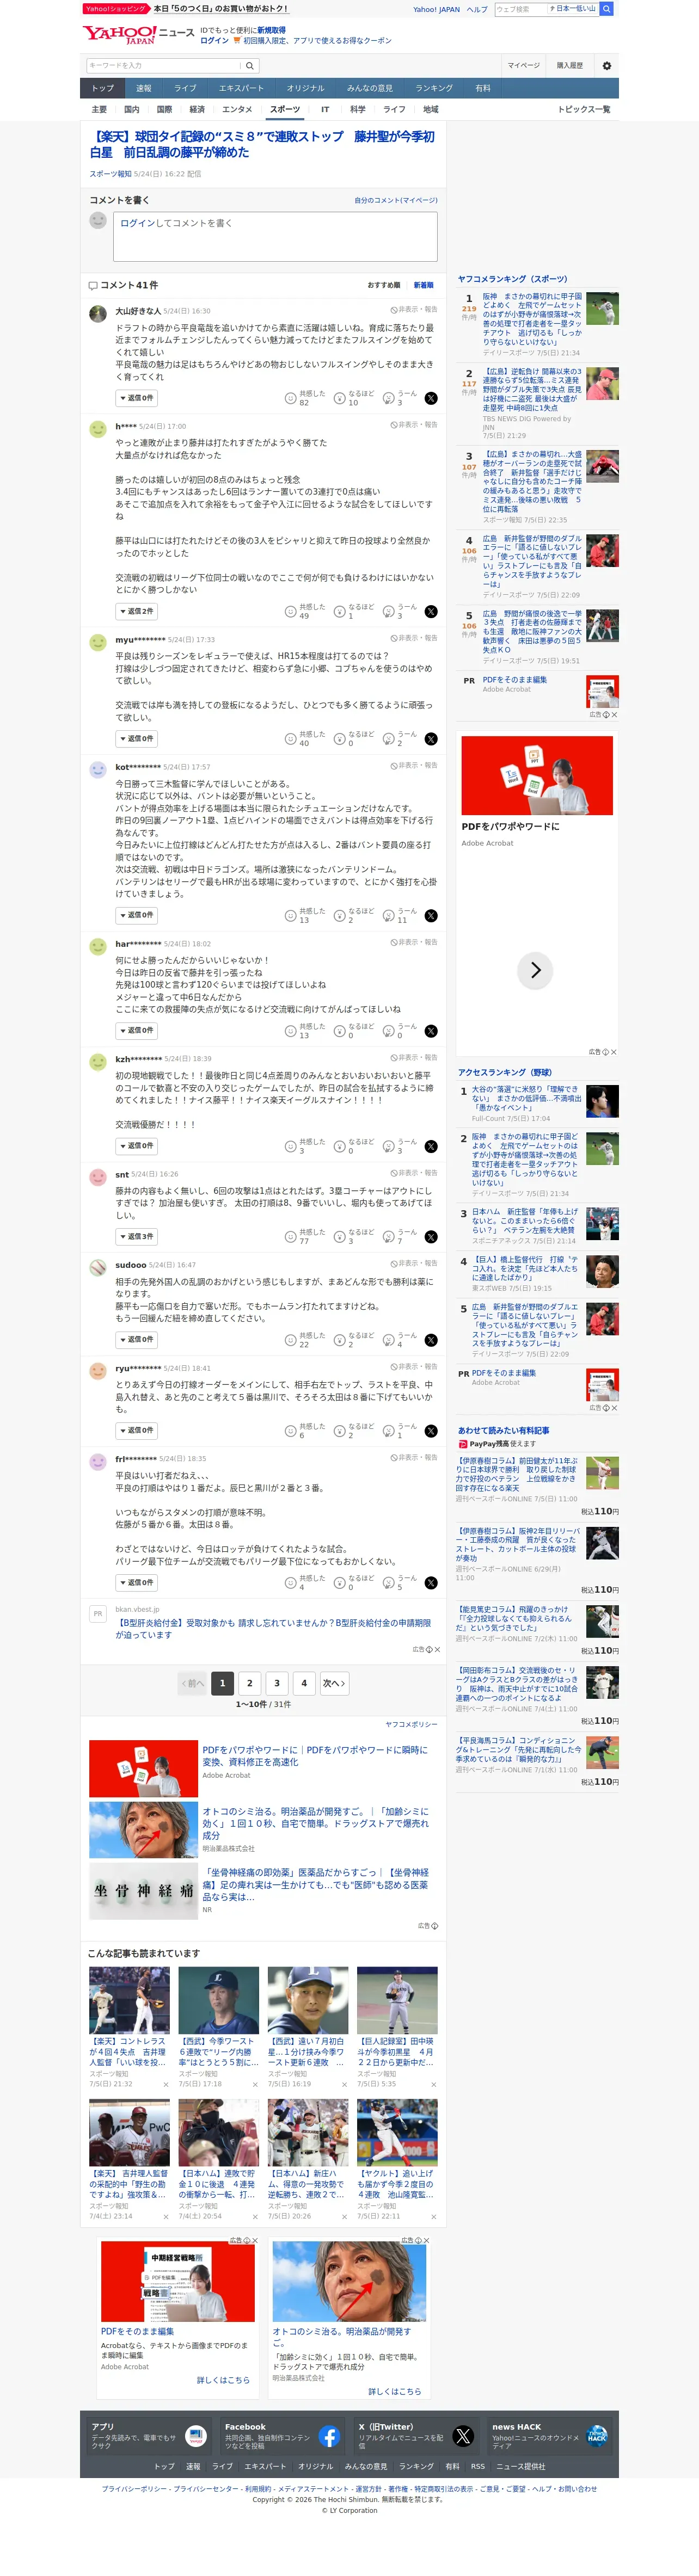
Task: Expand 返信0件 on 大山好きな人 comment
Action: tap(136, 398)
